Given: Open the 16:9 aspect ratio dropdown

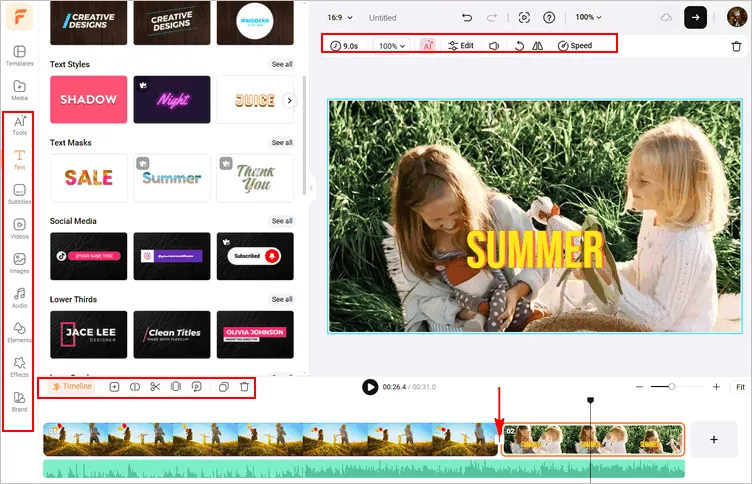Looking at the screenshot, I should point(342,17).
